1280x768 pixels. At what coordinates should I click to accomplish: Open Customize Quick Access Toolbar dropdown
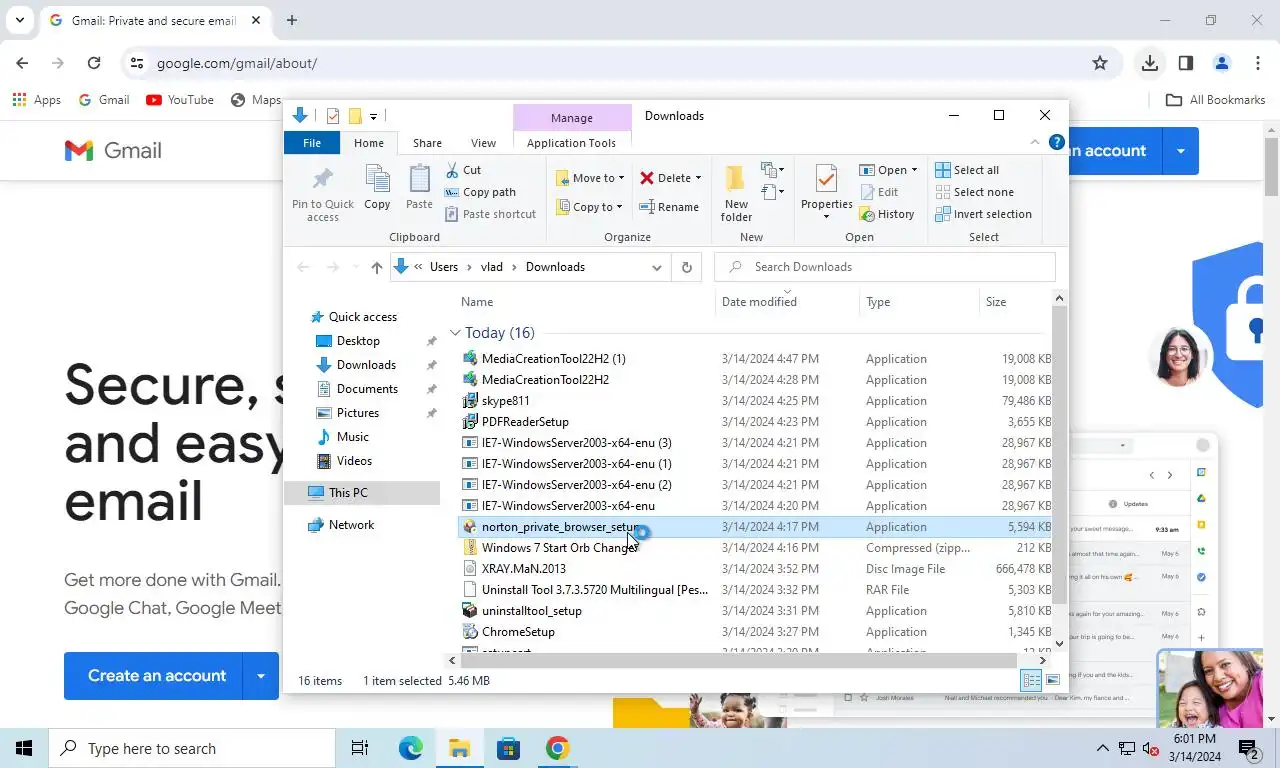pos(373,117)
